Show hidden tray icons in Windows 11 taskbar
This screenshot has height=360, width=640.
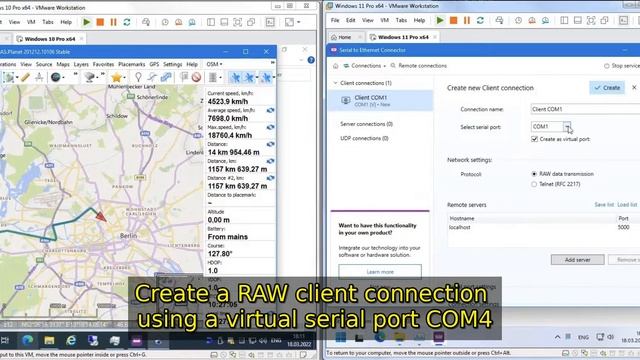(x=557, y=337)
